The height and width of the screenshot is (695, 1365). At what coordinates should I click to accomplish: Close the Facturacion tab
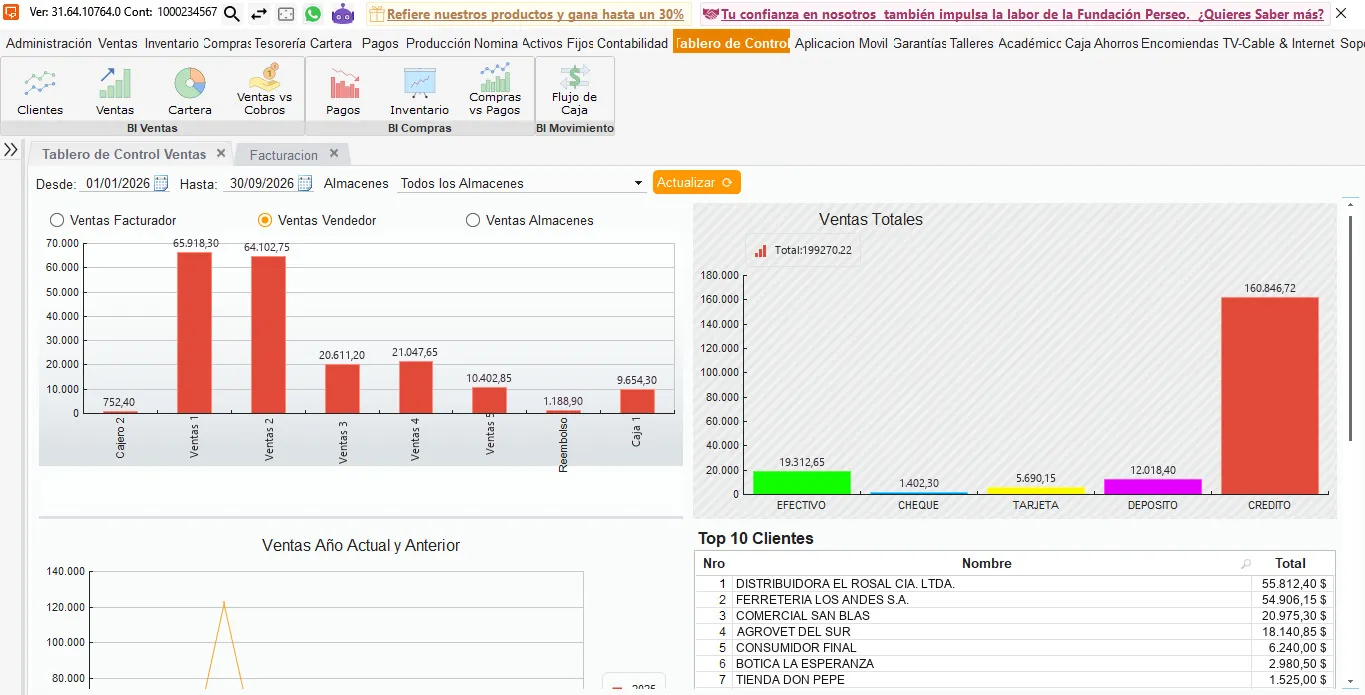(x=334, y=153)
